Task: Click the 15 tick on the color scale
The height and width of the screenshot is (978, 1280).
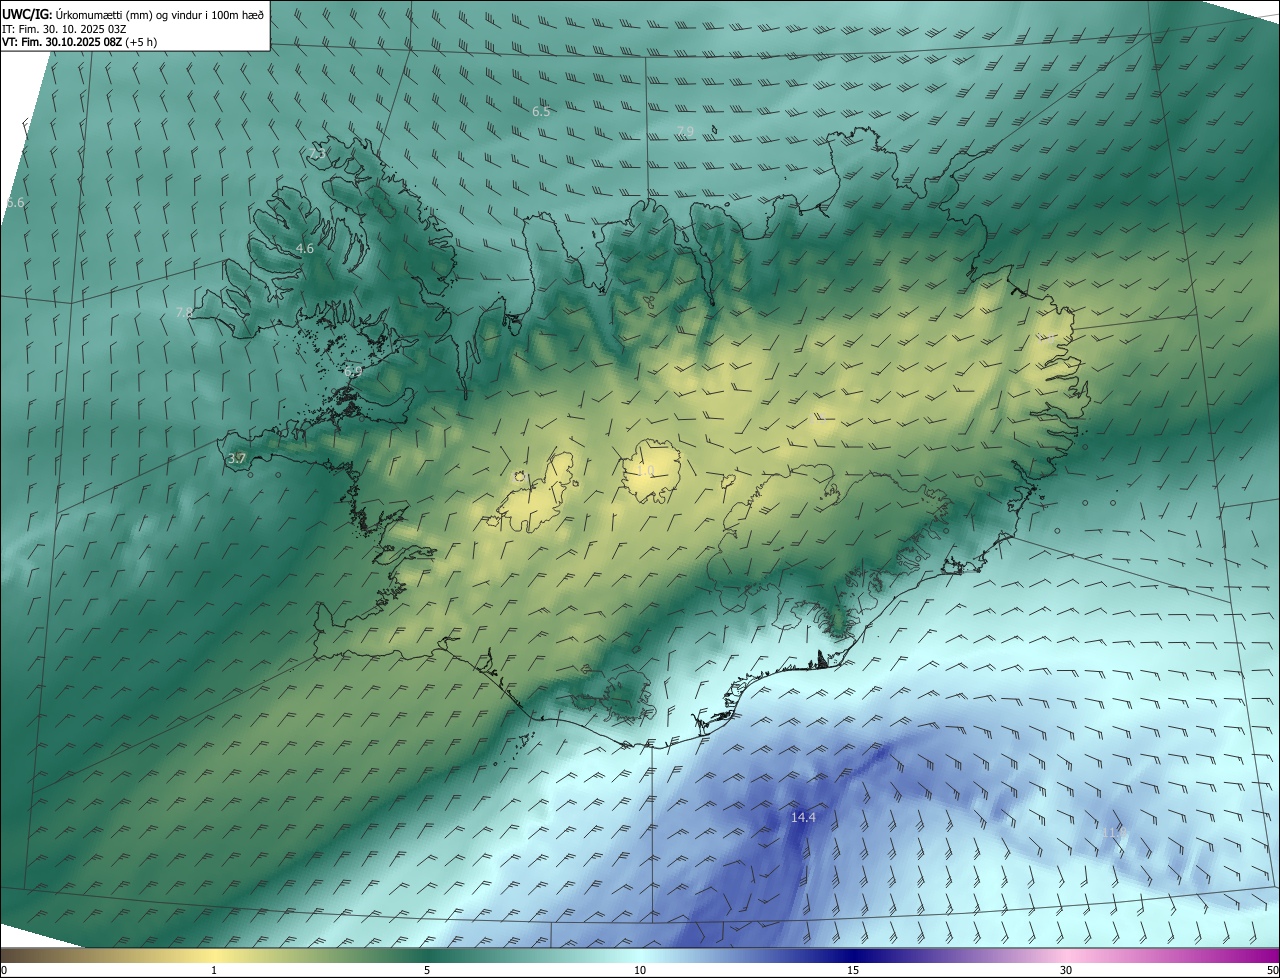Action: 853,970
